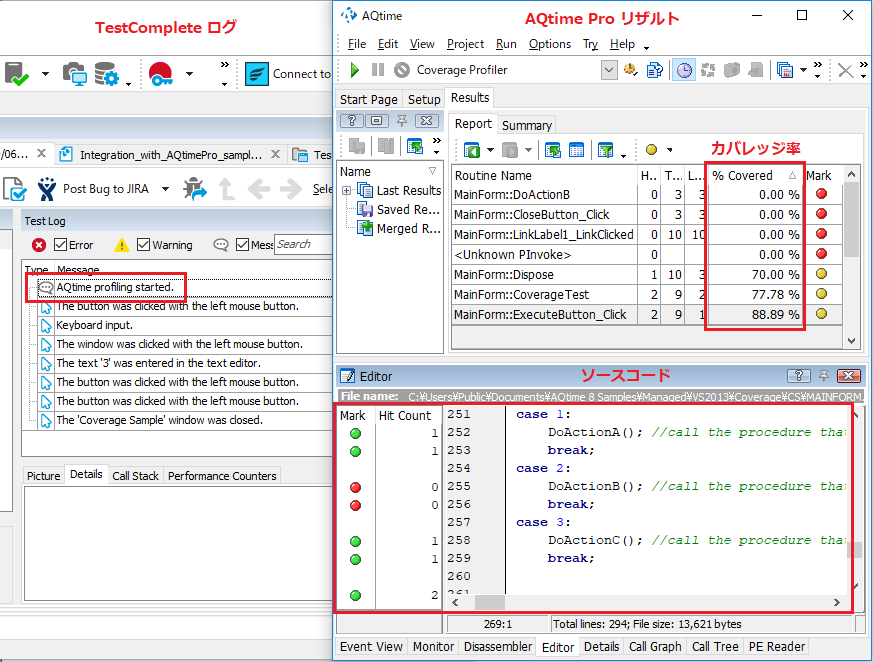Open the Post Bug to JIRA dropdown arrow
Image resolution: width=873 pixels, height=662 pixels.
165,189
